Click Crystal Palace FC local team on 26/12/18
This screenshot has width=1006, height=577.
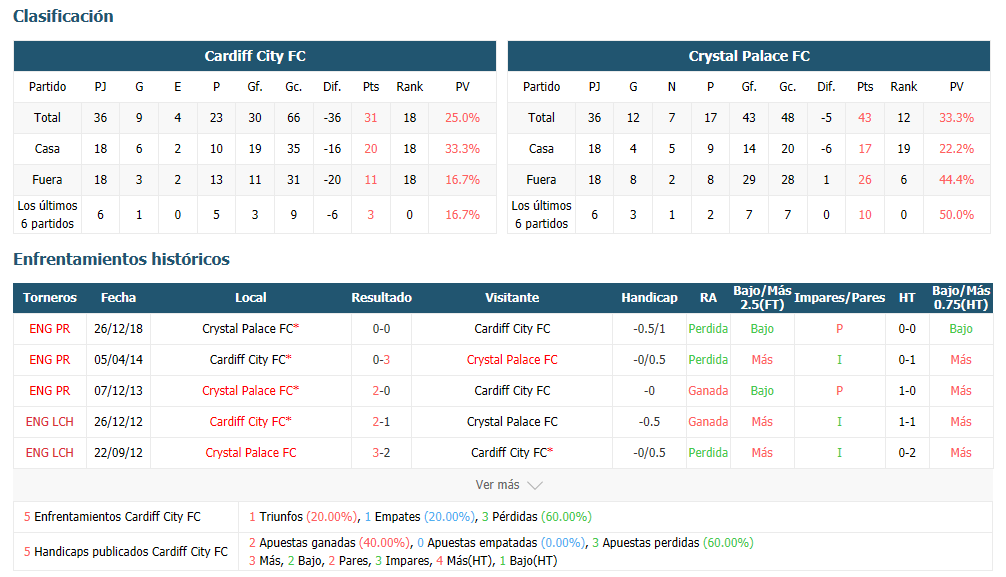coord(250,329)
